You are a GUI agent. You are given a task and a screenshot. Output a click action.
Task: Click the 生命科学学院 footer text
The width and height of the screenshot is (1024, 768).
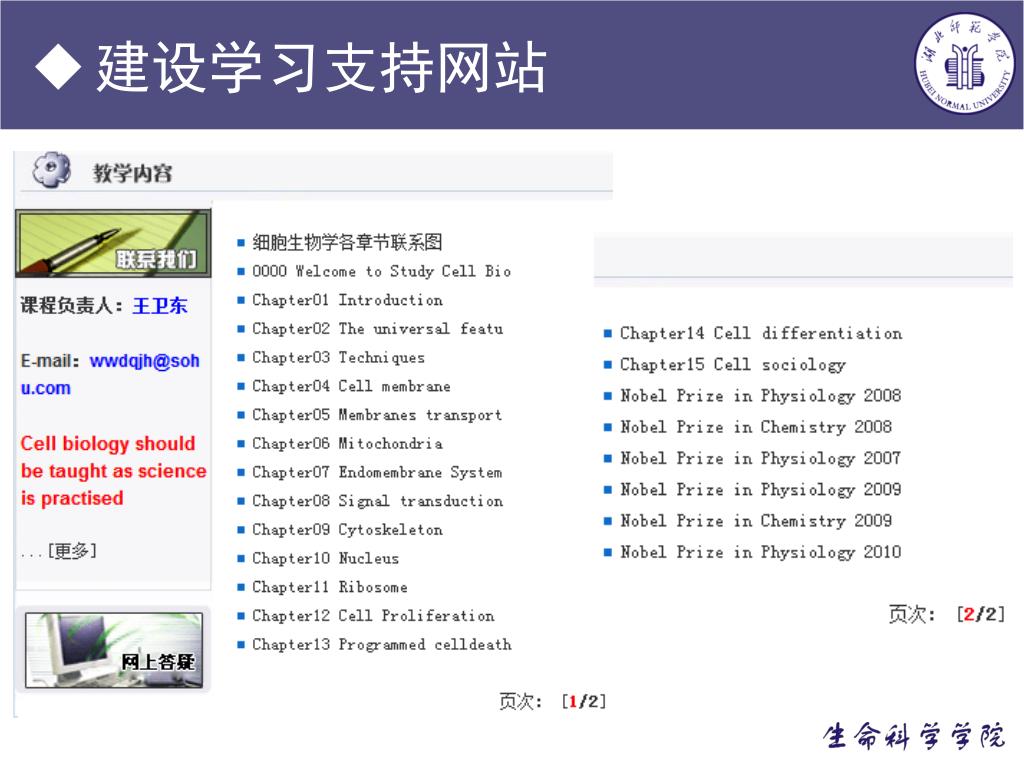[x=913, y=736]
